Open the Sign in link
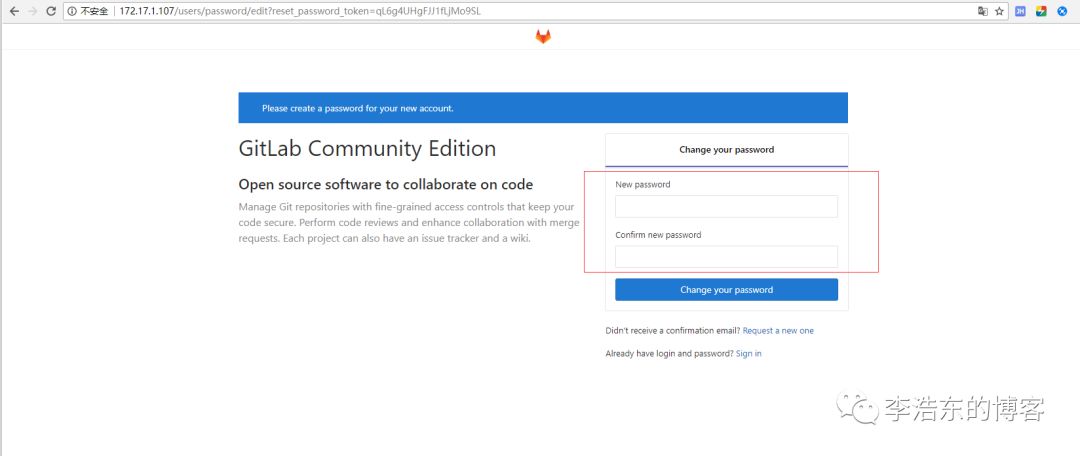This screenshot has width=1080, height=456. click(x=749, y=353)
